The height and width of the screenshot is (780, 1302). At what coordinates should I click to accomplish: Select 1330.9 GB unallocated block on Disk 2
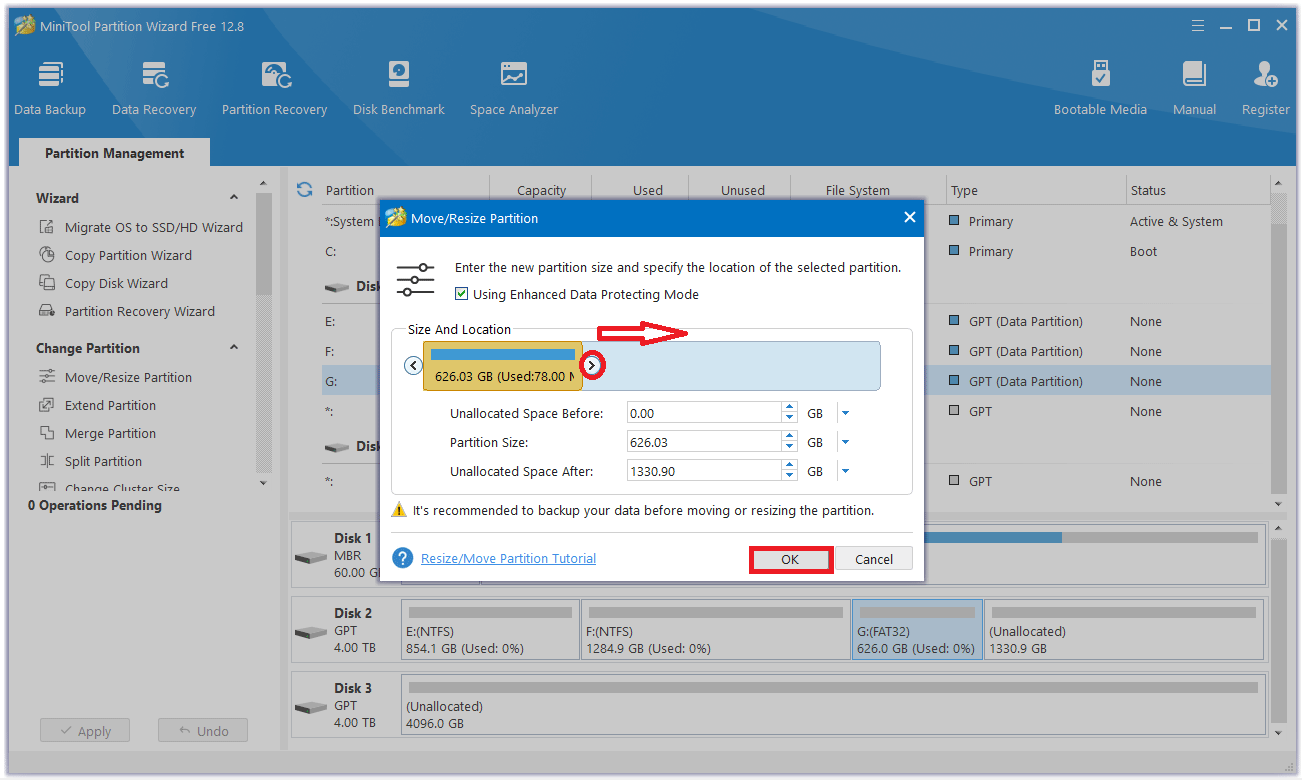1123,629
